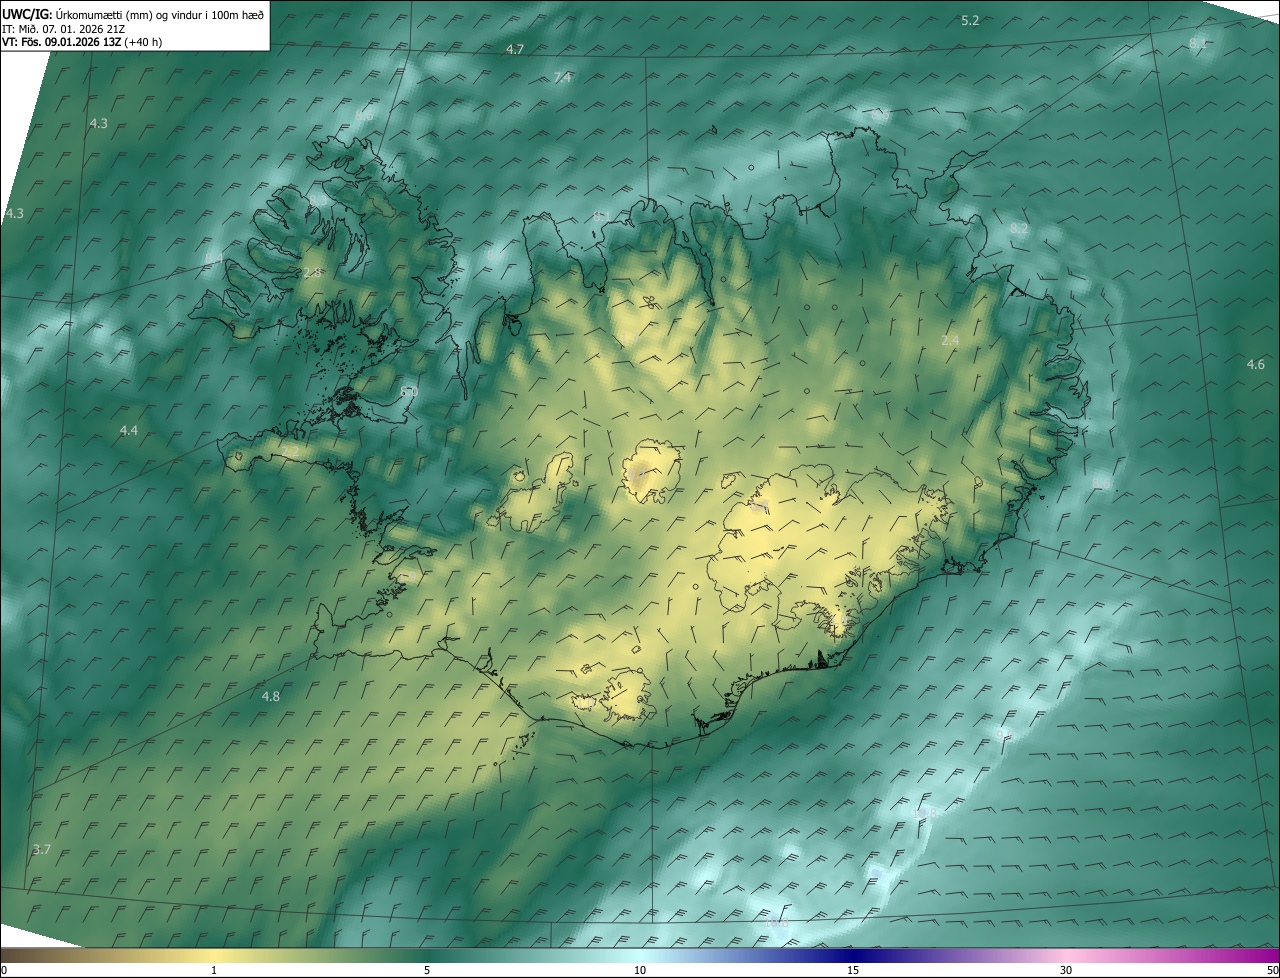This screenshot has height=978, width=1280.
Task: Click the 8.2 value off the northeast coast
Action: [x=1019, y=229]
